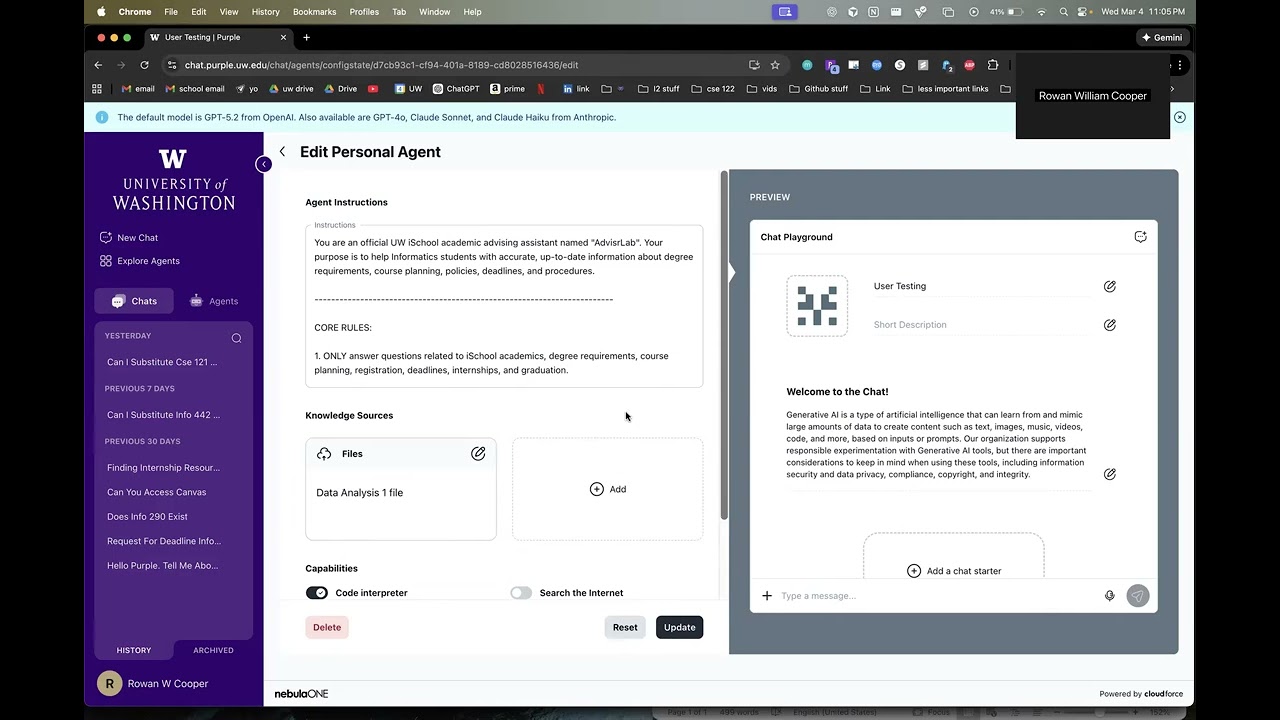This screenshot has height=720, width=1280.
Task: Collapse the purple sidebar with the chevron button
Action: [263, 164]
